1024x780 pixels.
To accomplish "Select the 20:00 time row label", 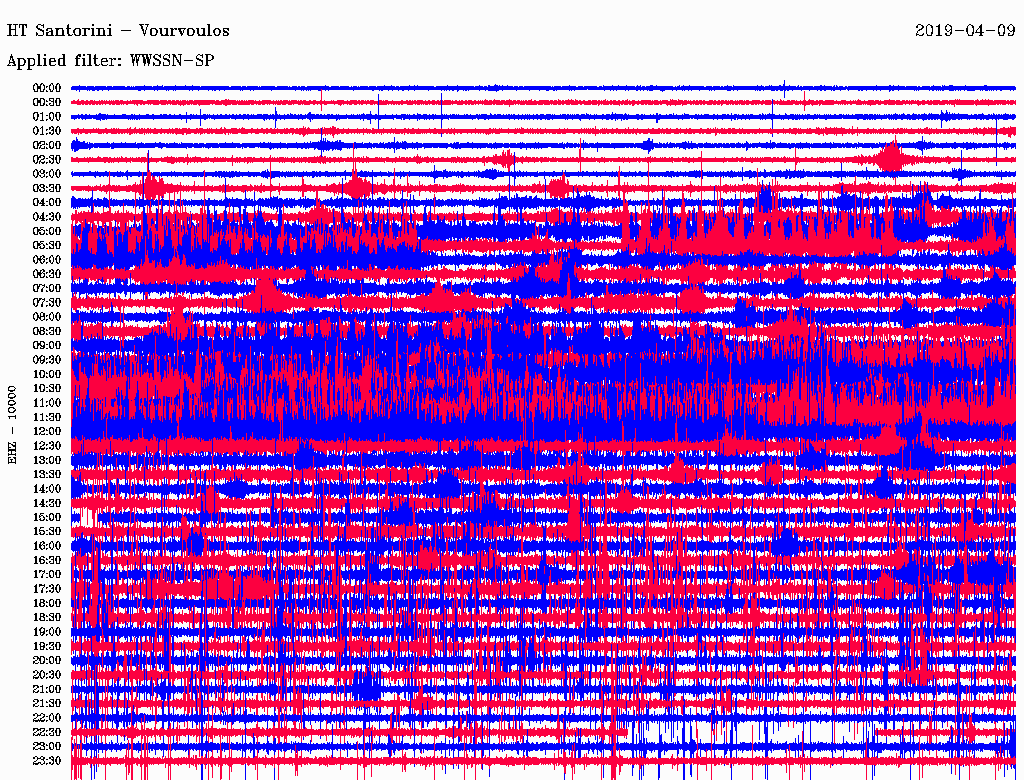I will tap(46, 661).
